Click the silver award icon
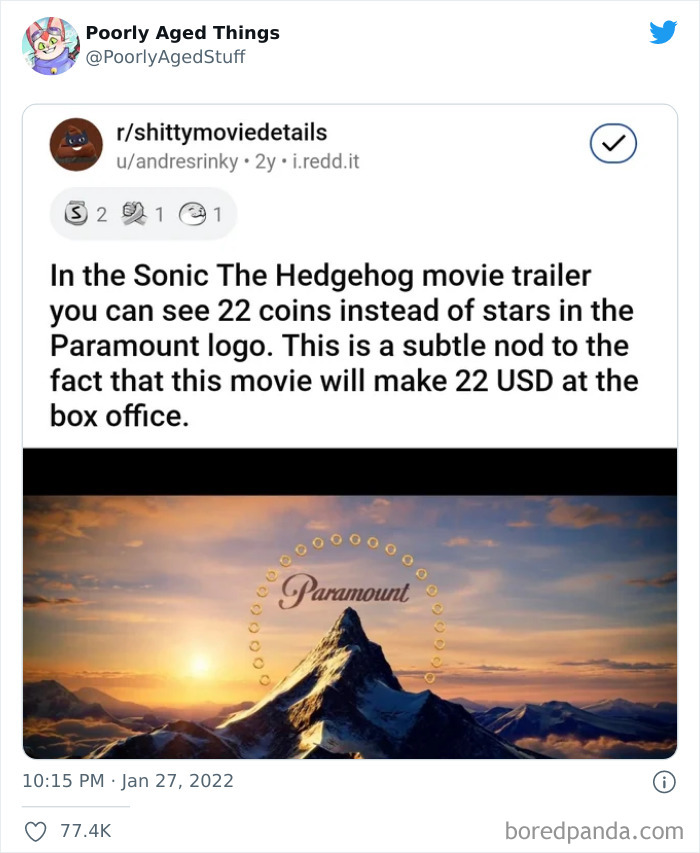Image resolution: width=700 pixels, height=853 pixels. 76,214
